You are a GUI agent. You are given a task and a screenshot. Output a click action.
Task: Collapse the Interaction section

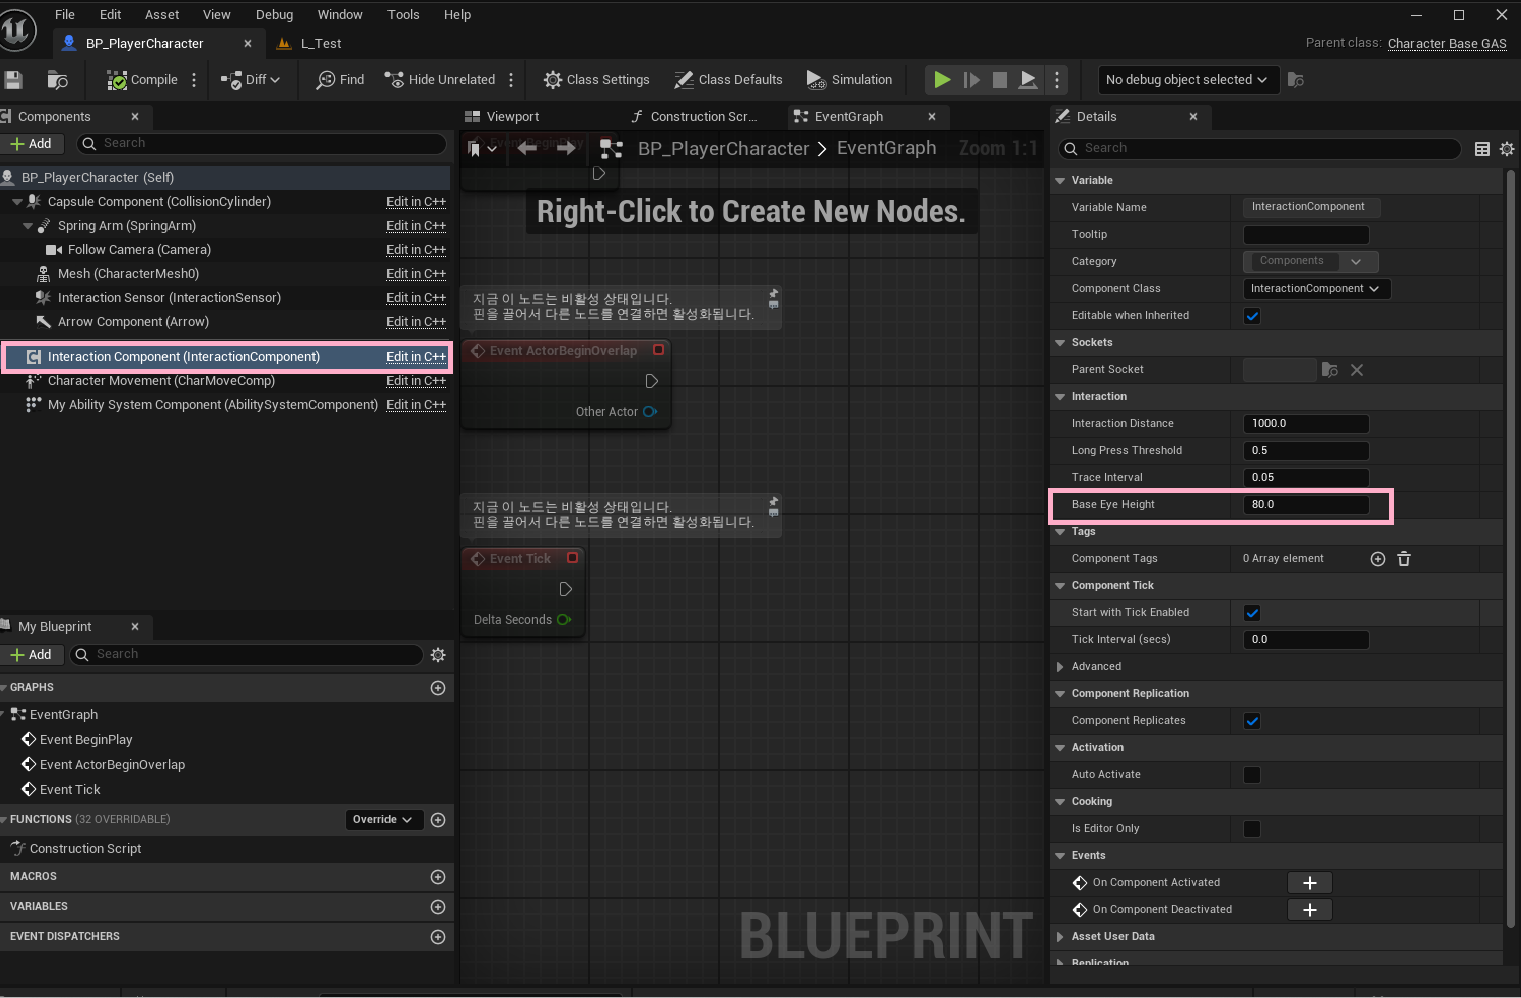pos(1061,397)
